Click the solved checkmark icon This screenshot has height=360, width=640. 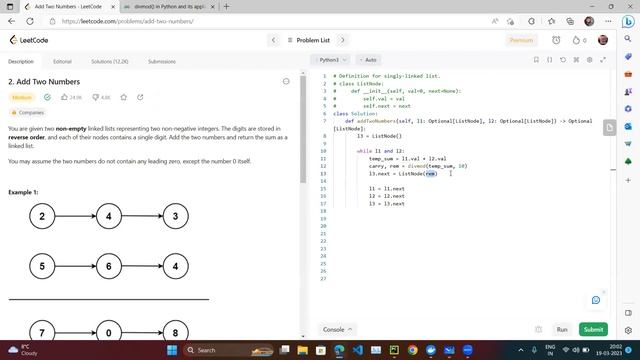(47, 97)
